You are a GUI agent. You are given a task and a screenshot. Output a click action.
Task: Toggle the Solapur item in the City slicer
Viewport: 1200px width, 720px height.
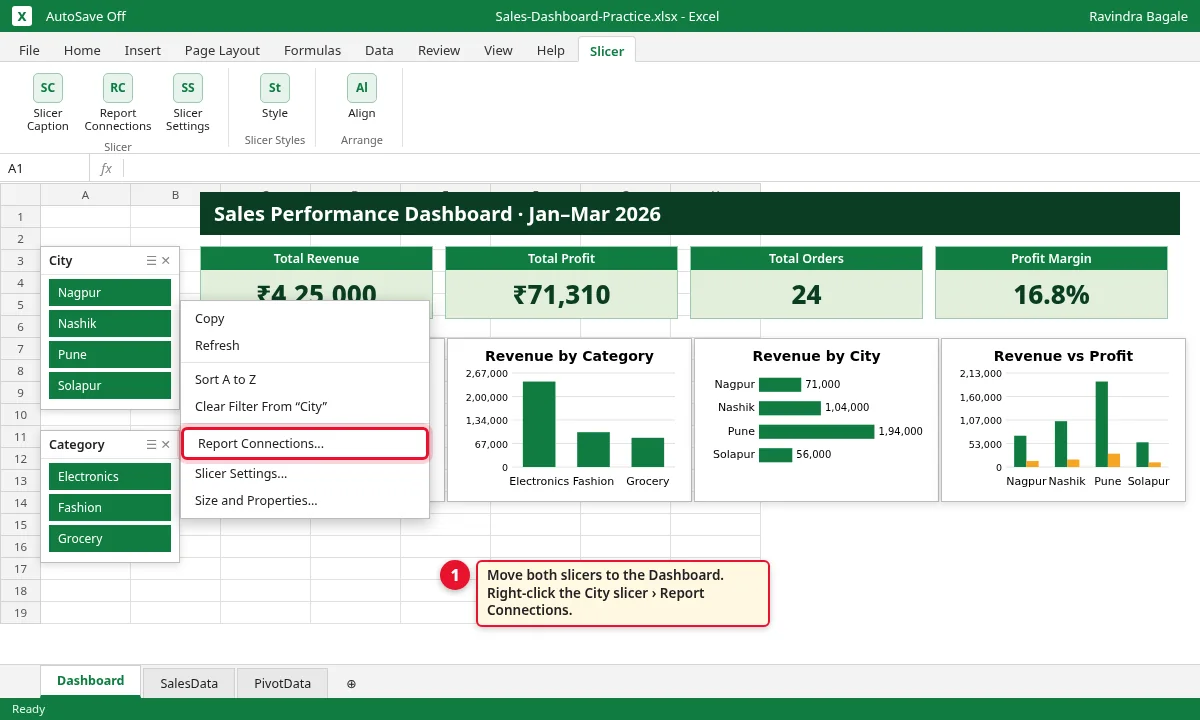click(110, 386)
